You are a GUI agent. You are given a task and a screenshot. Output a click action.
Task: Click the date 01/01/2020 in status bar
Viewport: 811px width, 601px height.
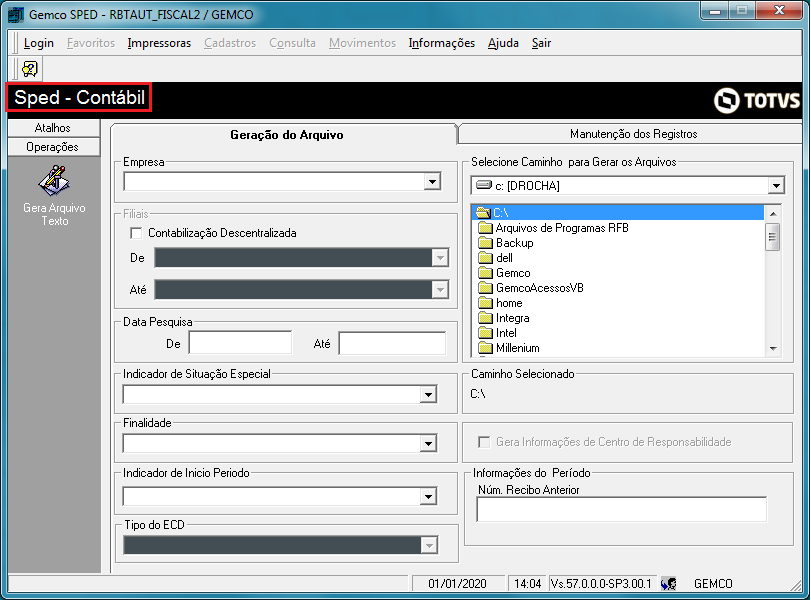(x=457, y=583)
